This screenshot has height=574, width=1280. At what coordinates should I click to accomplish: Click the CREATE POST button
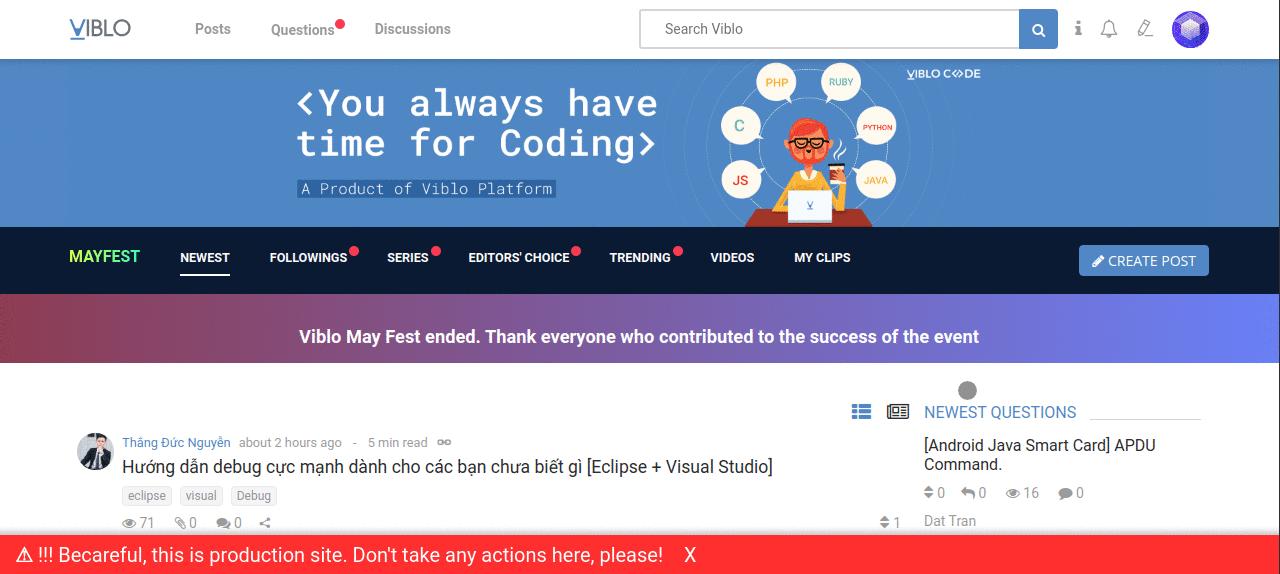tap(1144, 260)
